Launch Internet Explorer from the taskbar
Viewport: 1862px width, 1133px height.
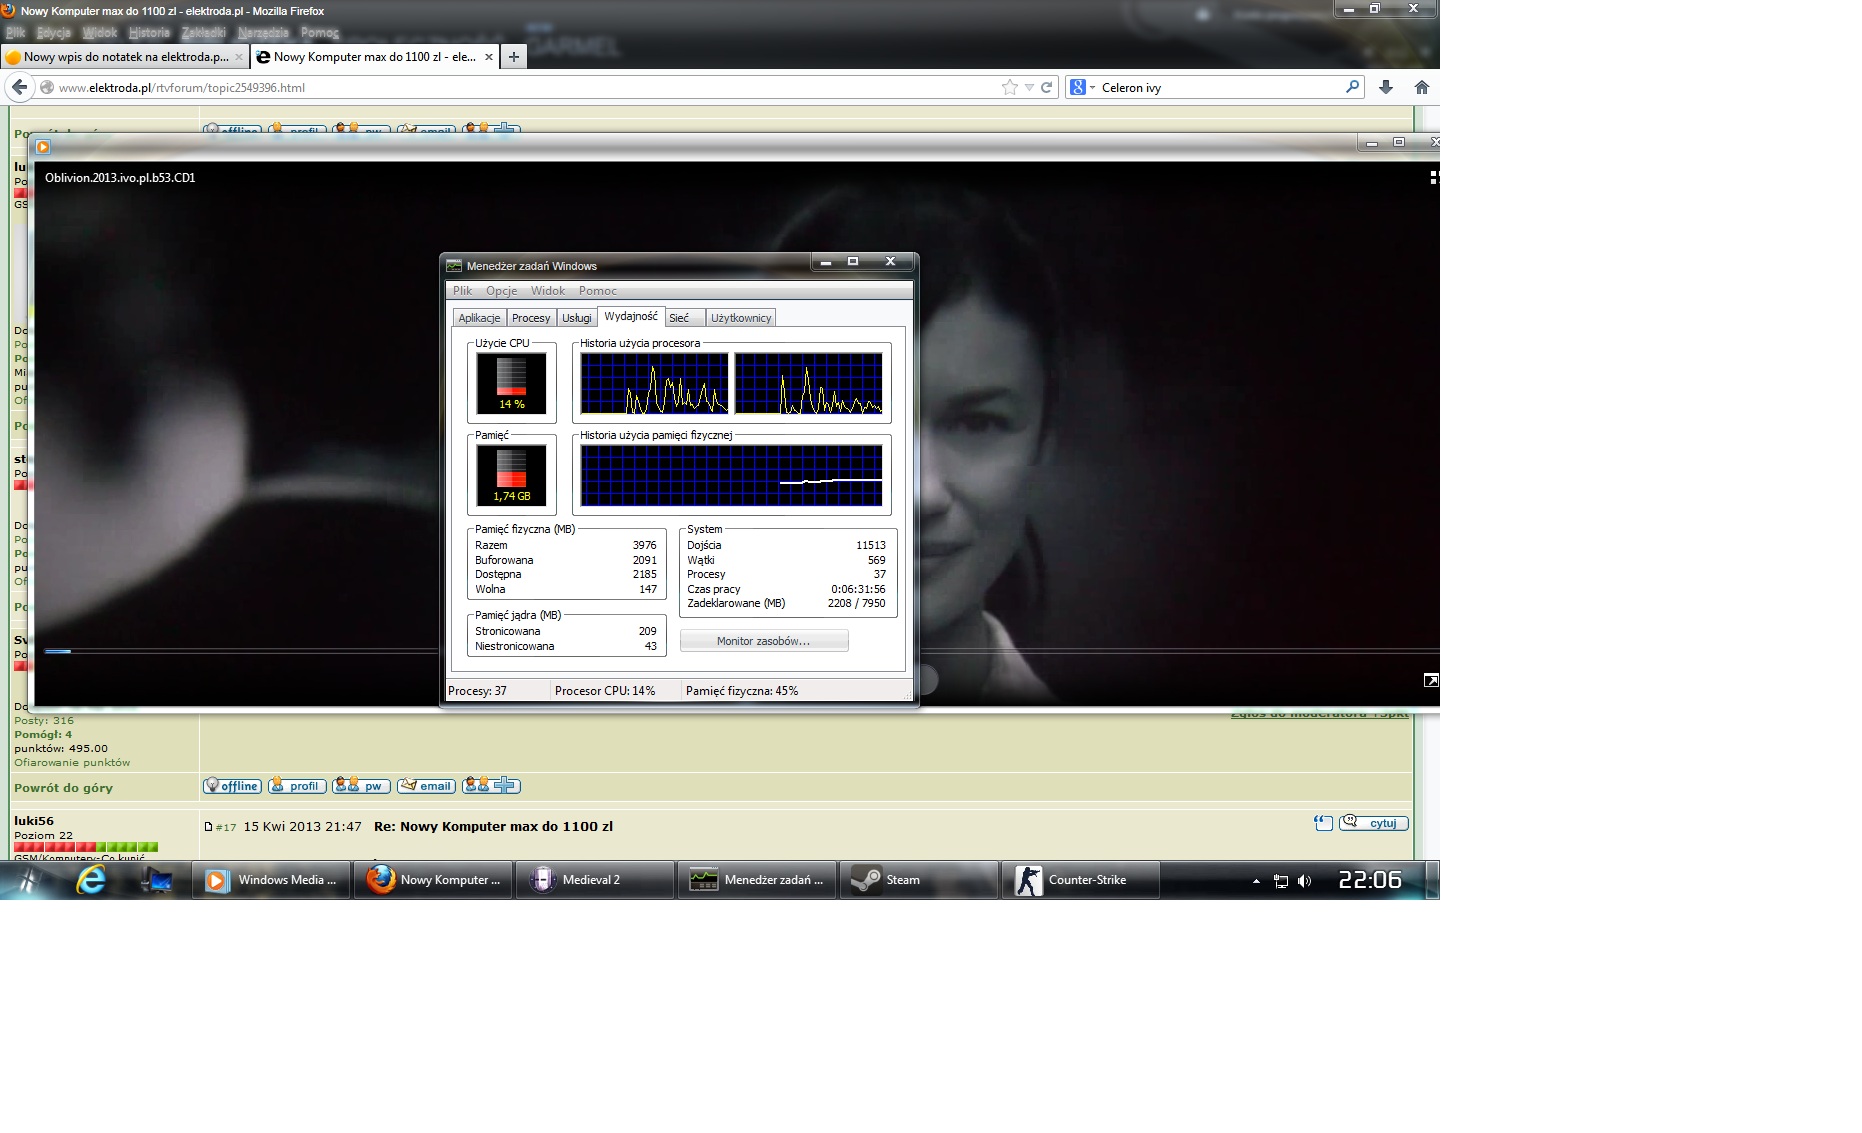point(92,880)
